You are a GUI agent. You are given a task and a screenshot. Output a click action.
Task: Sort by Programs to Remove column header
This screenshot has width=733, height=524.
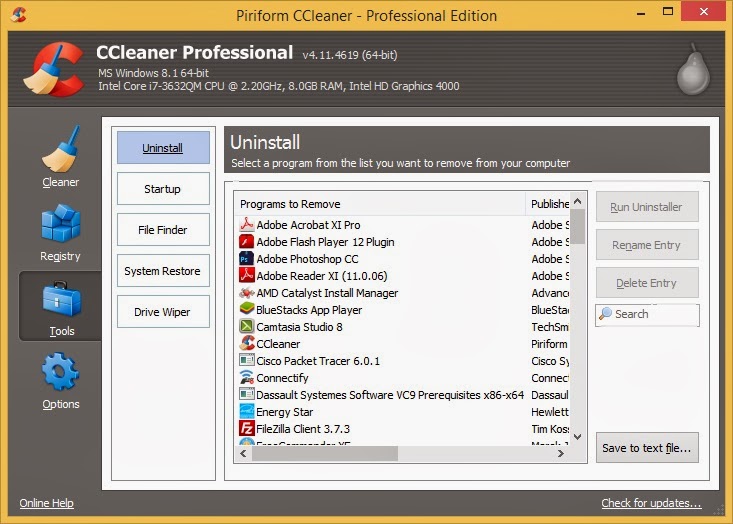(x=380, y=204)
